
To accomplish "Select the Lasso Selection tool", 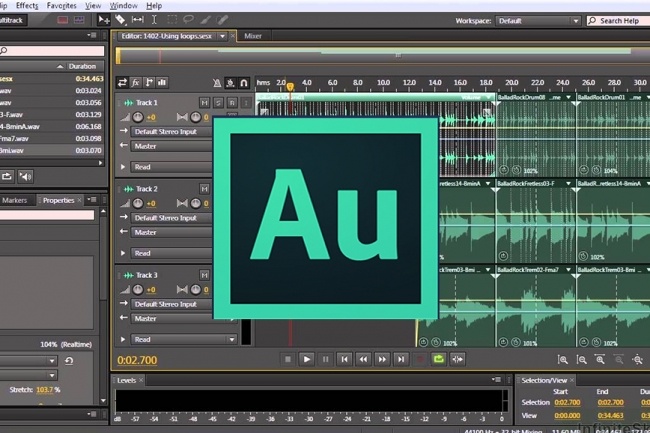I will (189, 19).
